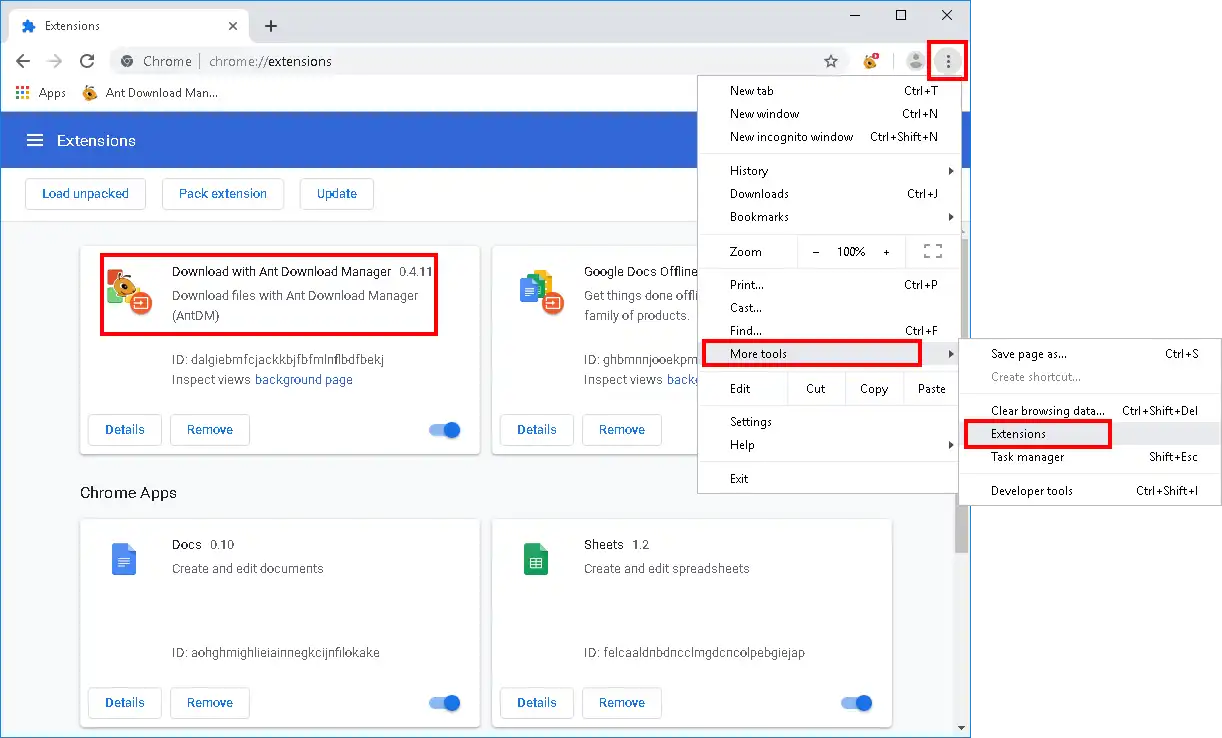
Task: Click the ID aohghmighlieiainnegkcijnfilokake text
Action: [276, 653]
